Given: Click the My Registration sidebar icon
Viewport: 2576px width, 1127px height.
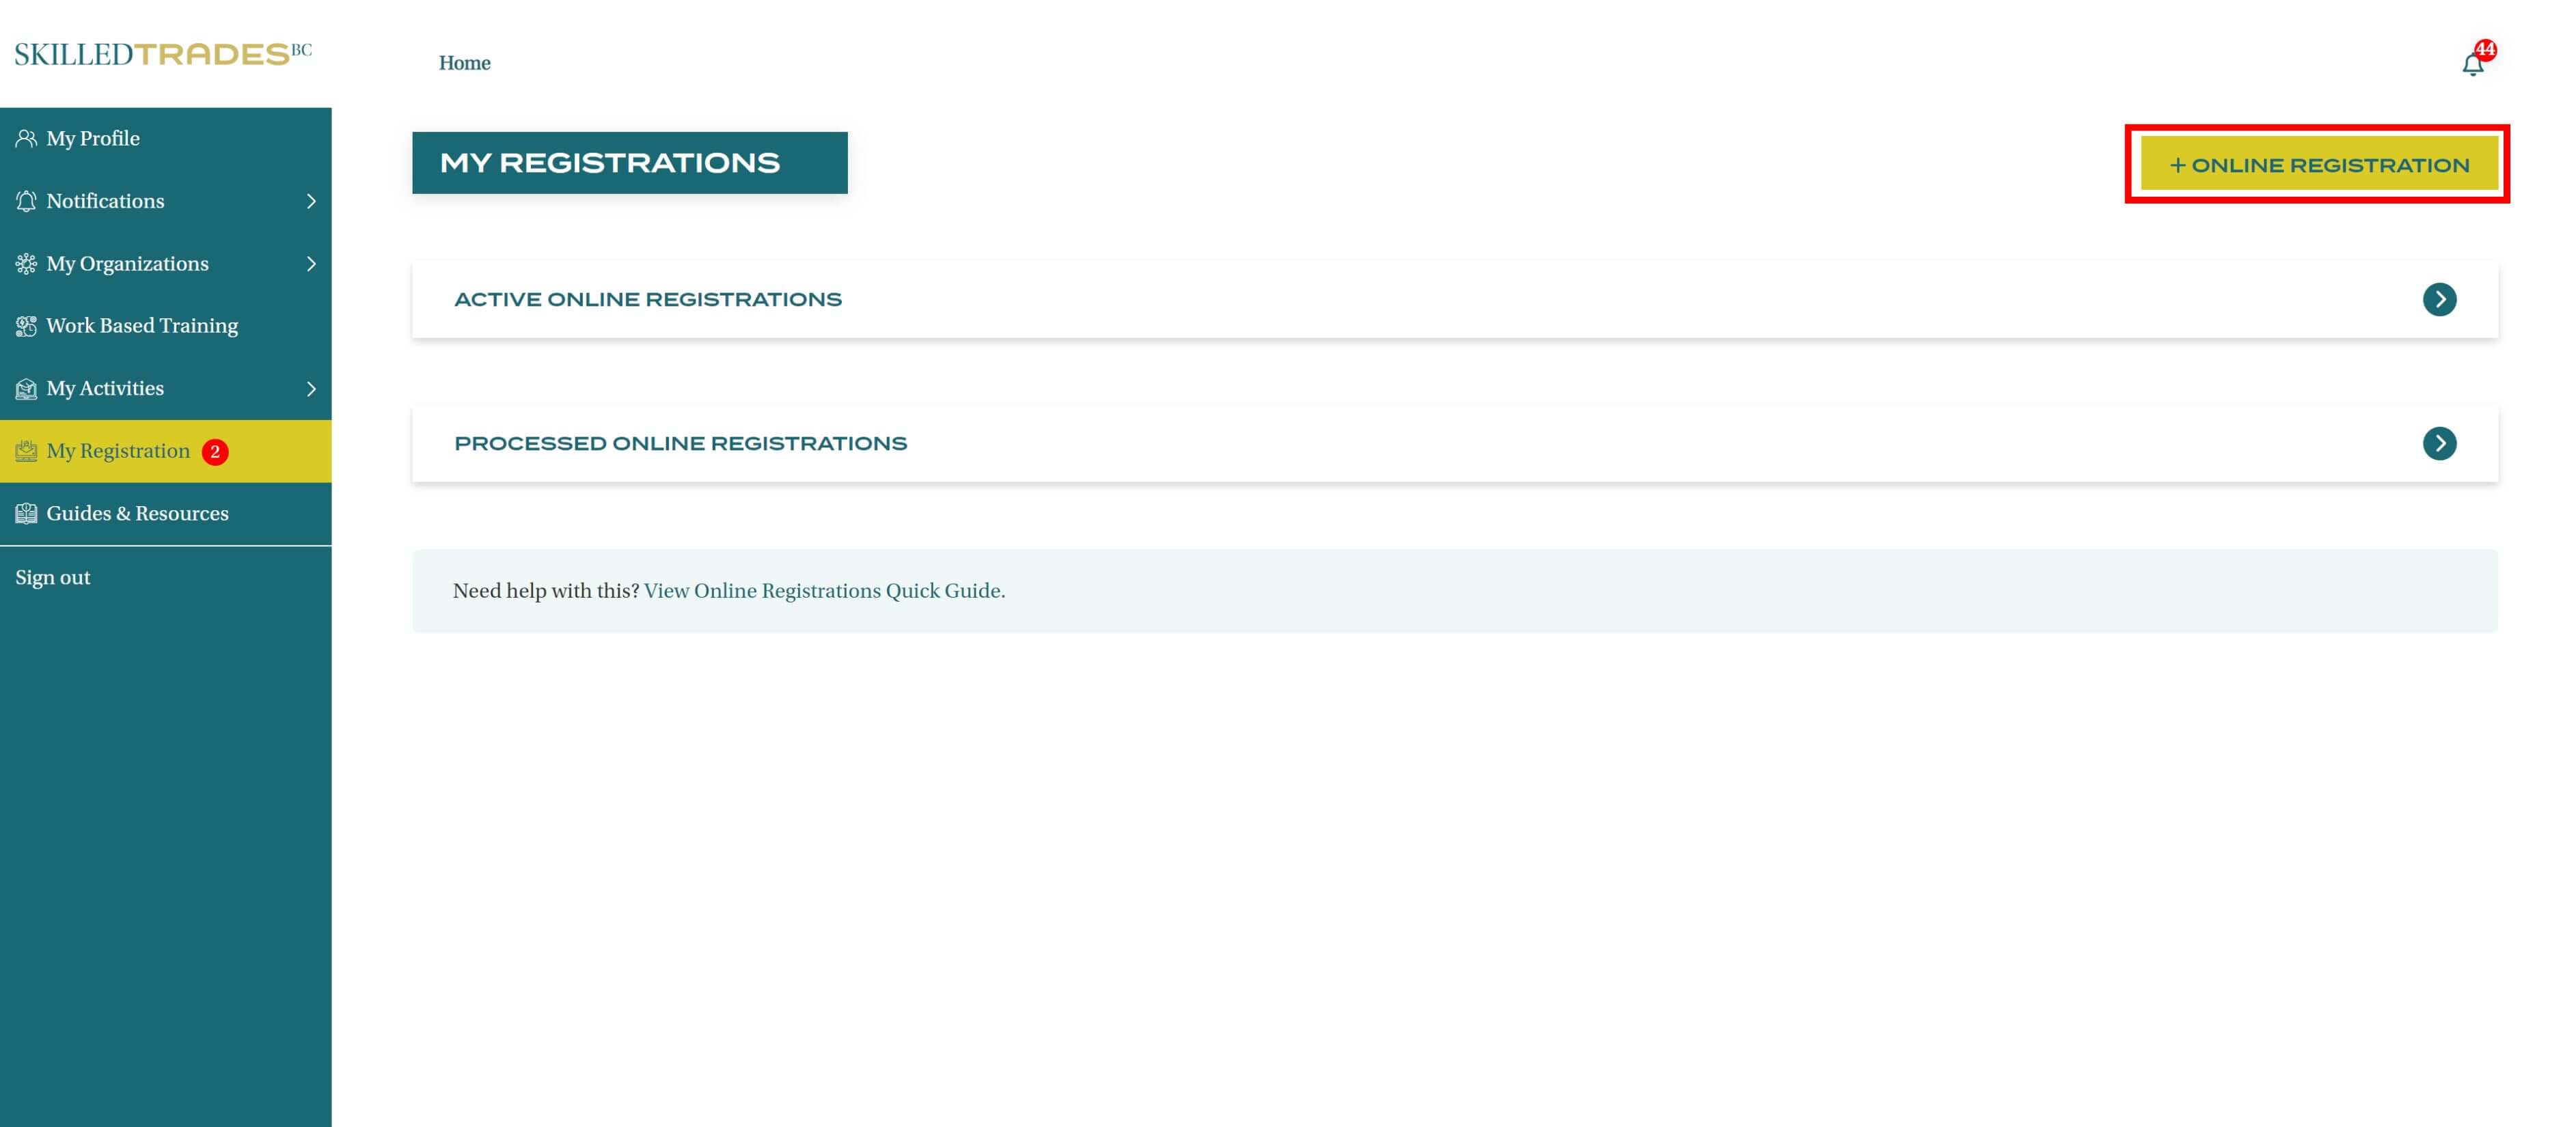Looking at the screenshot, I should click(26, 451).
